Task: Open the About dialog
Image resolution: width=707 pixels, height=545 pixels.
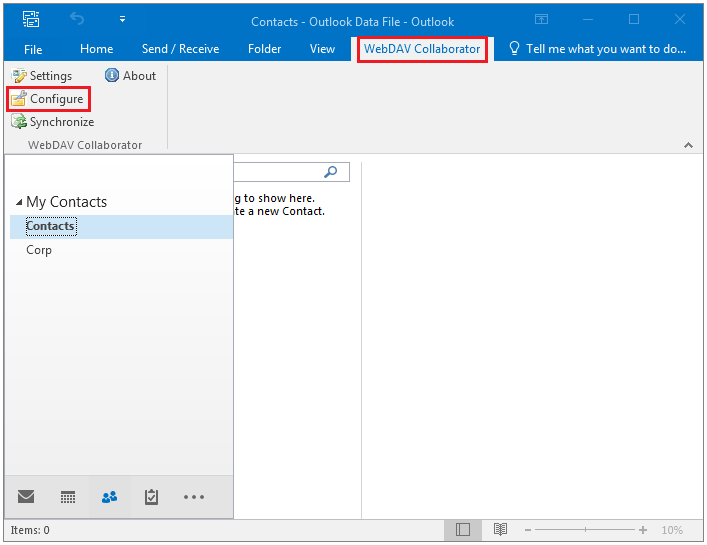Action: (x=130, y=76)
